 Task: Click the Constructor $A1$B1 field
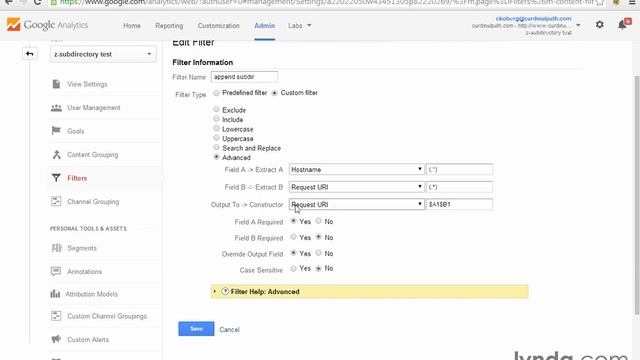coord(459,204)
